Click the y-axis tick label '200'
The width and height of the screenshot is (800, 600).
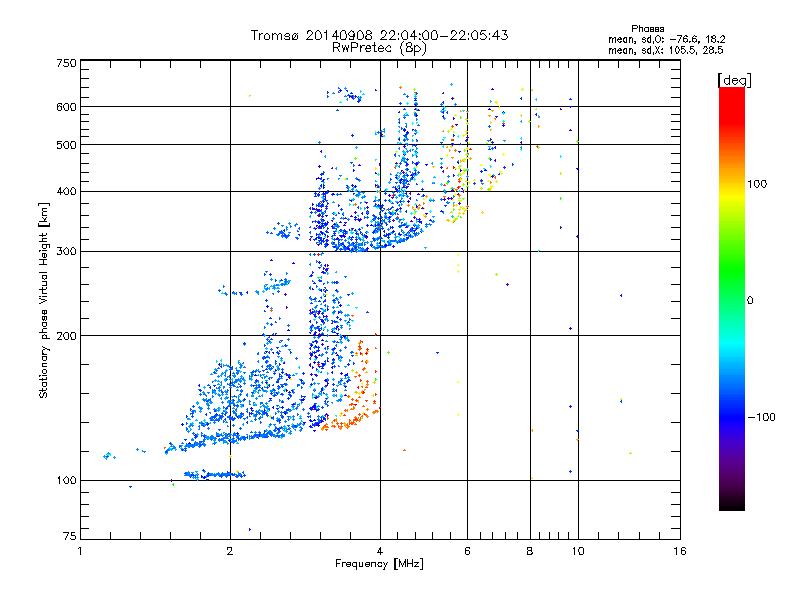[x=67, y=336]
